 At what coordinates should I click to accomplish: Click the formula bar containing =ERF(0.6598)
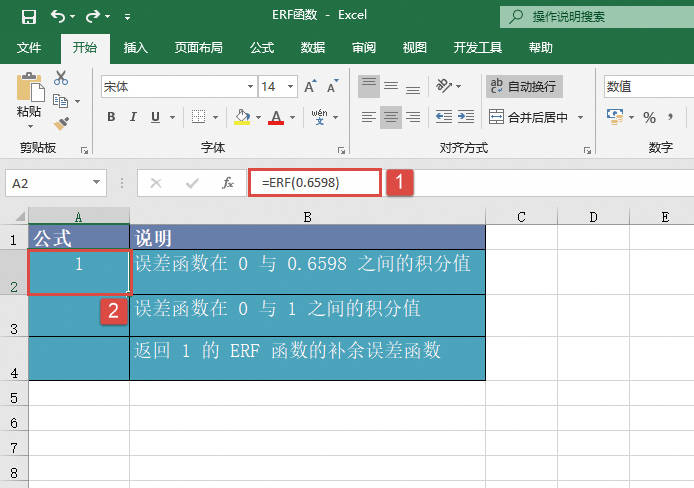pyautogui.click(x=315, y=183)
